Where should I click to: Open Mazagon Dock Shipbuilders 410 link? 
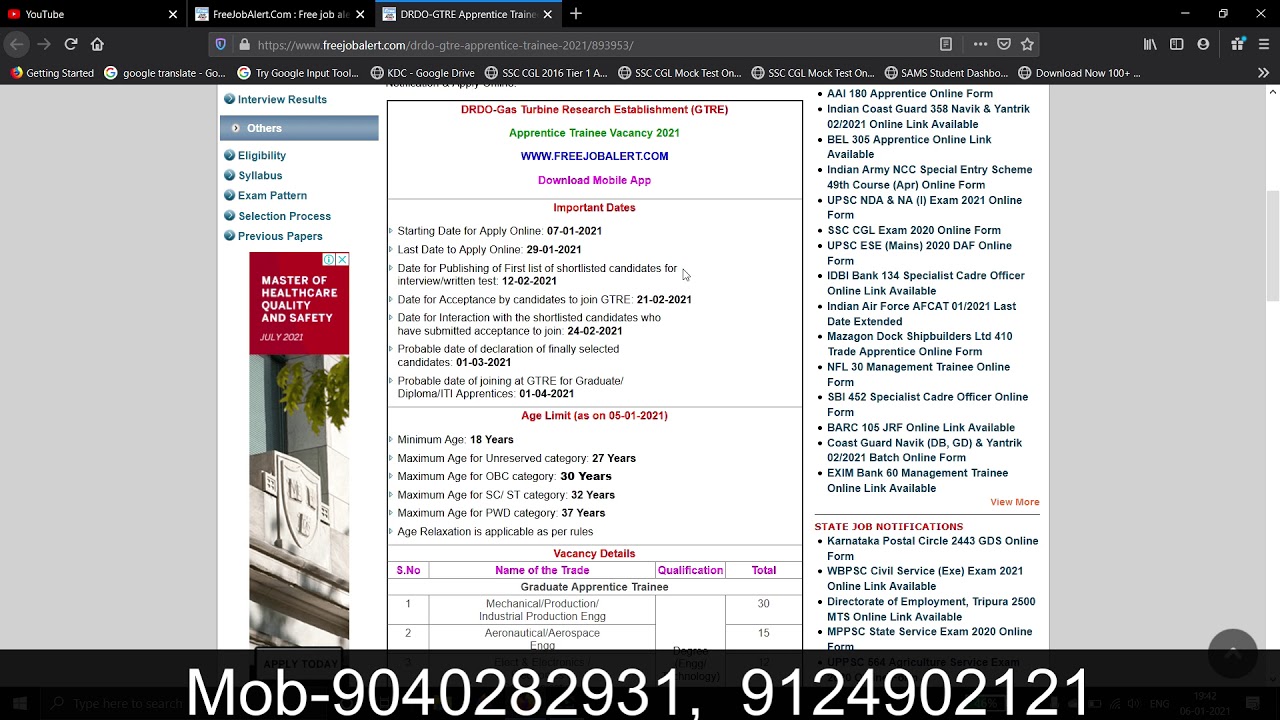click(x=919, y=344)
